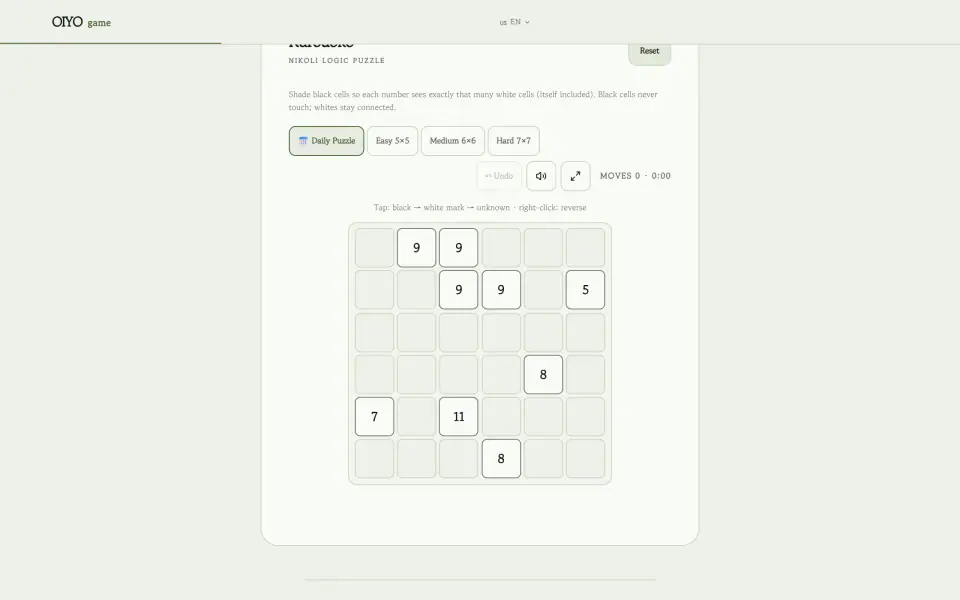Reset the puzzle
Viewport: 960px width, 600px height.
tap(650, 51)
